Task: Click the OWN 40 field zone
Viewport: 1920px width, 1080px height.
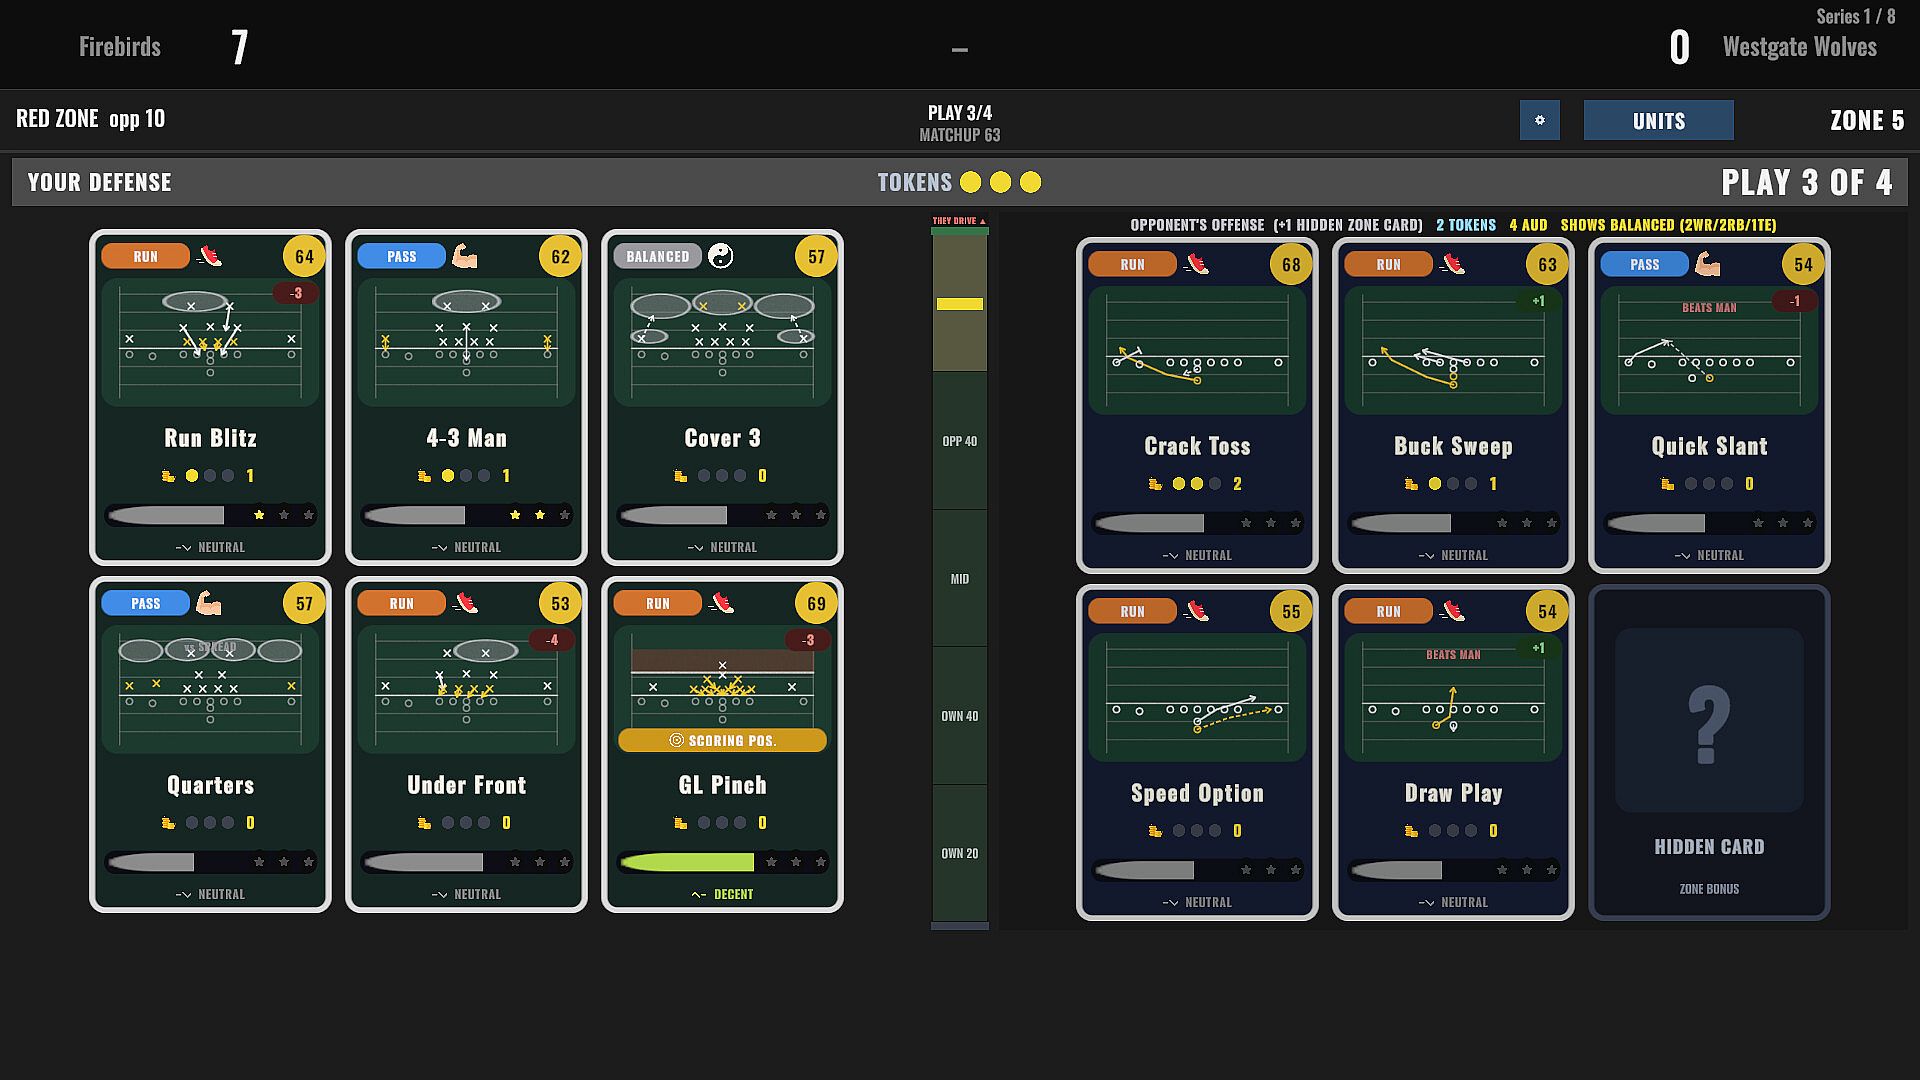Action: (959, 716)
